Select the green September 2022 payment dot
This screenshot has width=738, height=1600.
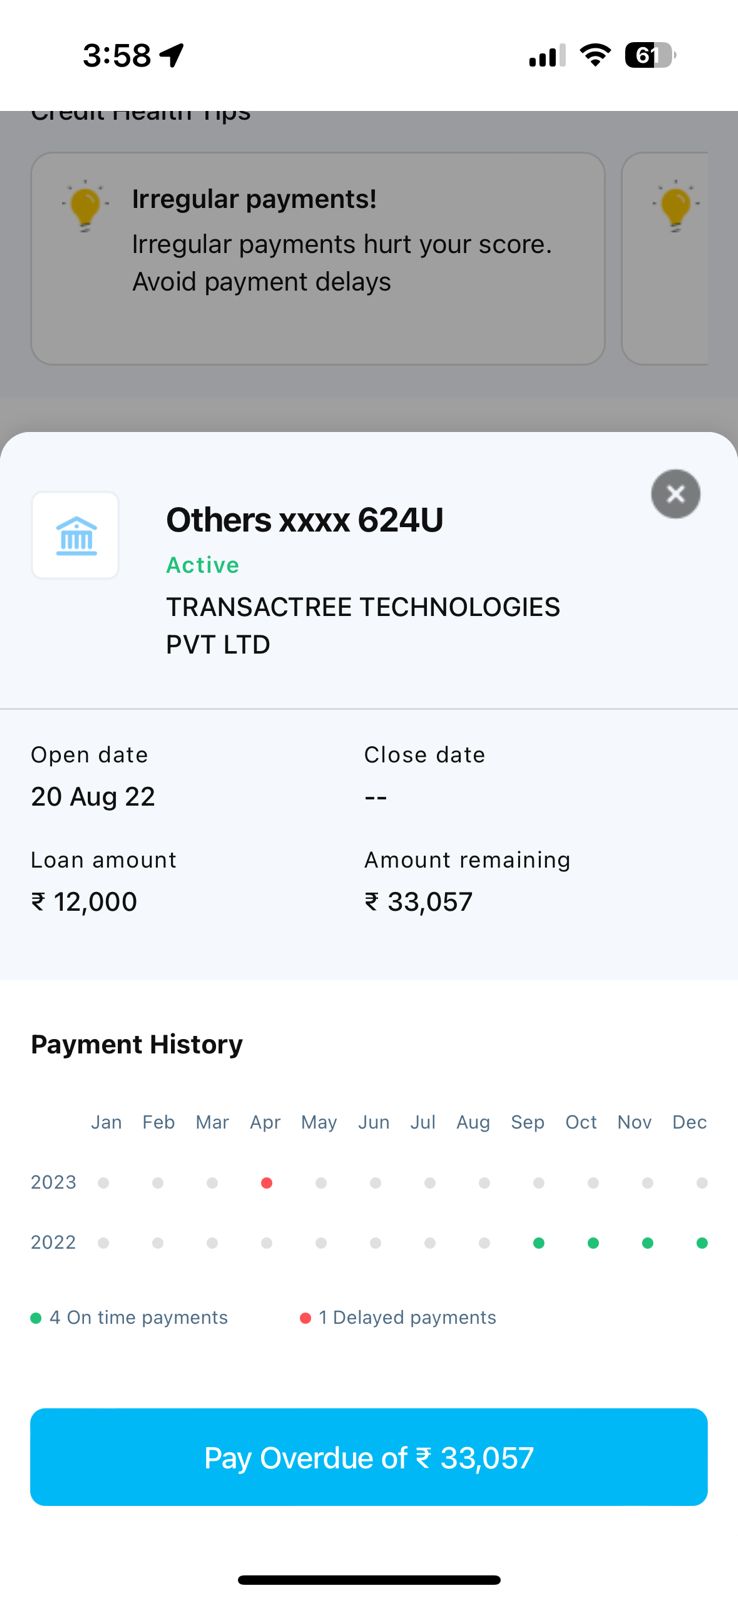pos(539,1243)
